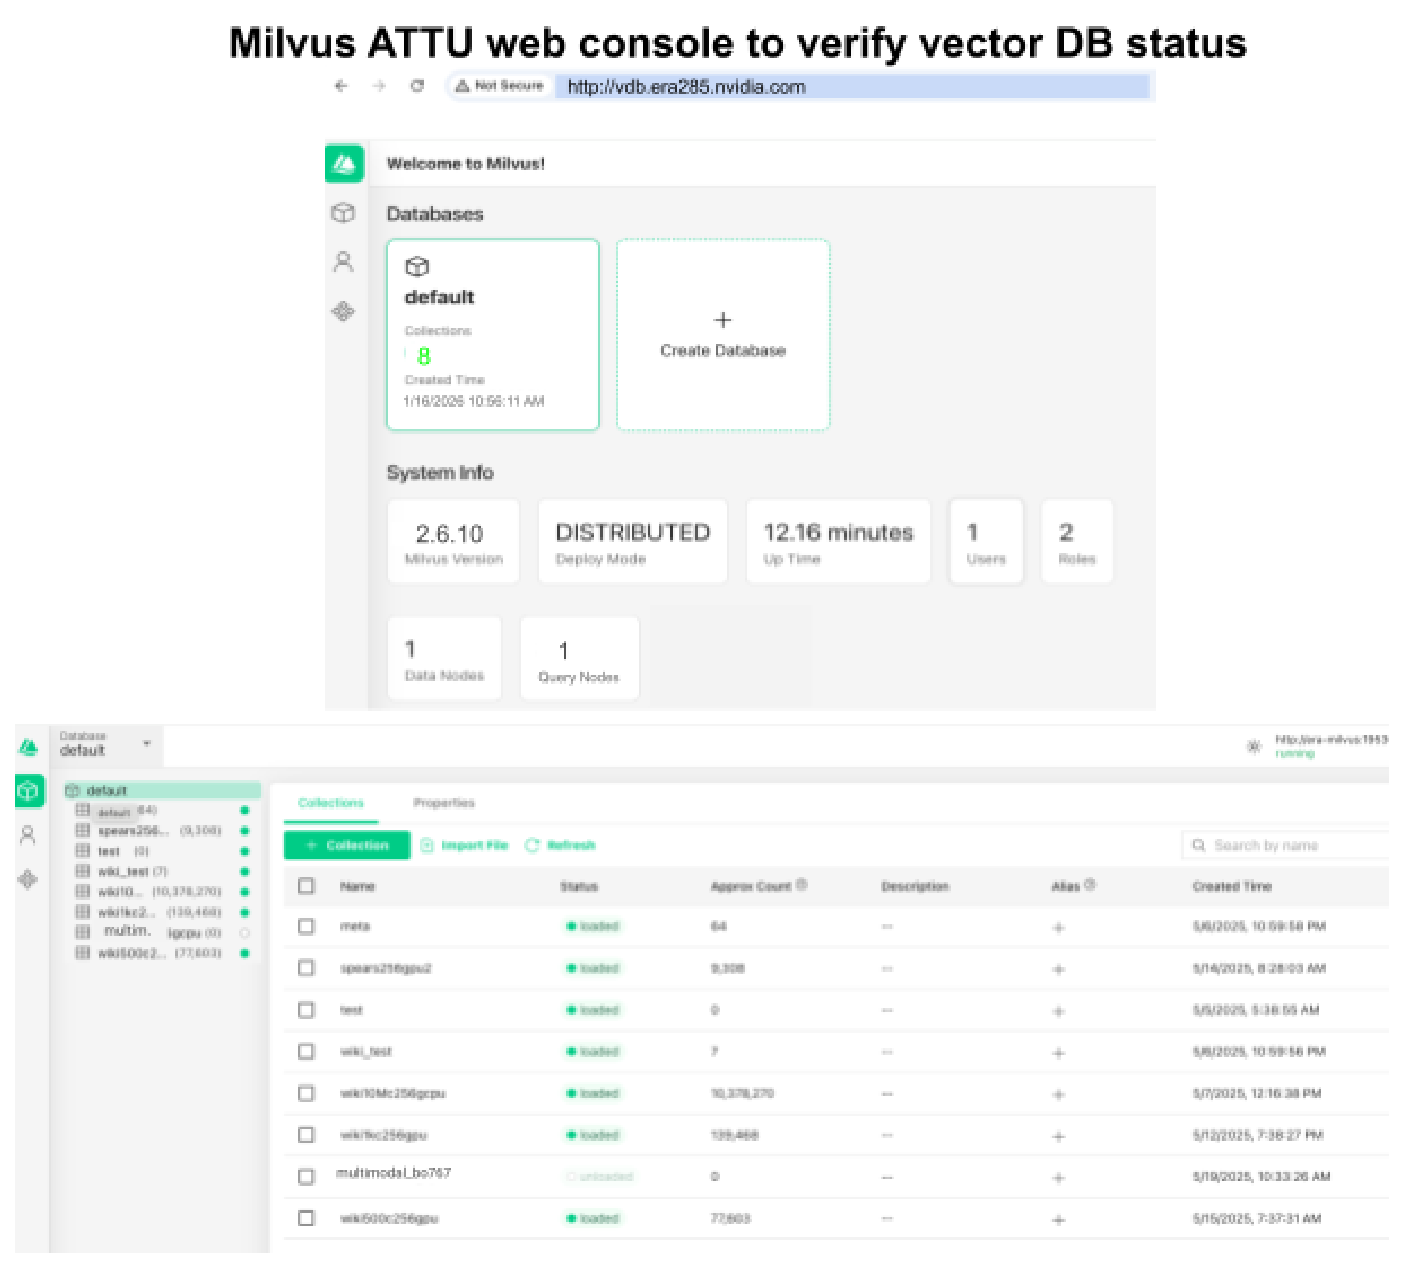Viewport: 1404px width, 1268px height.
Task: Add alias for the wiki500c256gpu row
Action: [1058, 1220]
